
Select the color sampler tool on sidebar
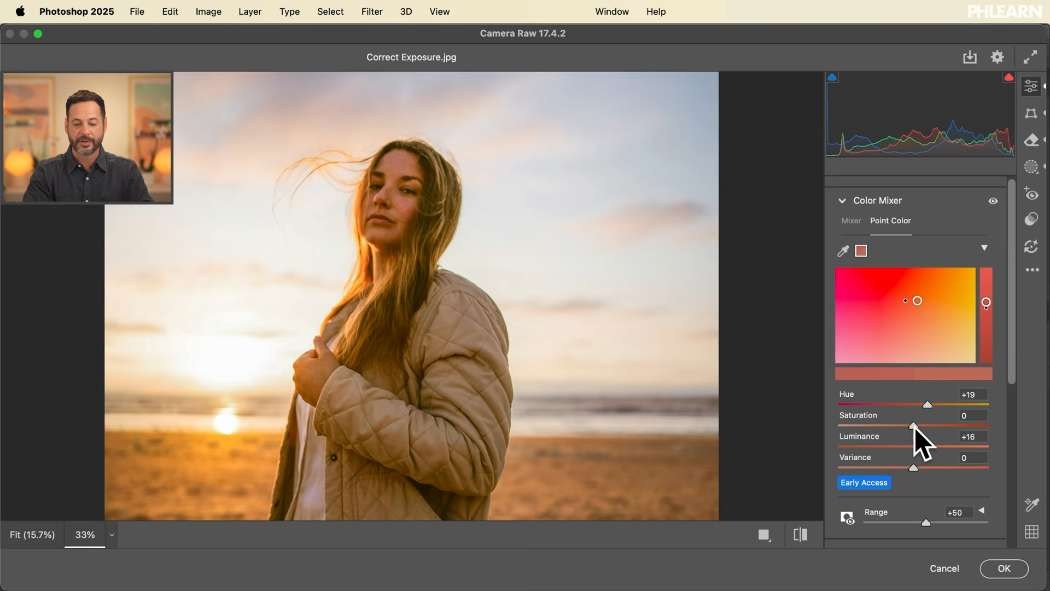point(1031,505)
